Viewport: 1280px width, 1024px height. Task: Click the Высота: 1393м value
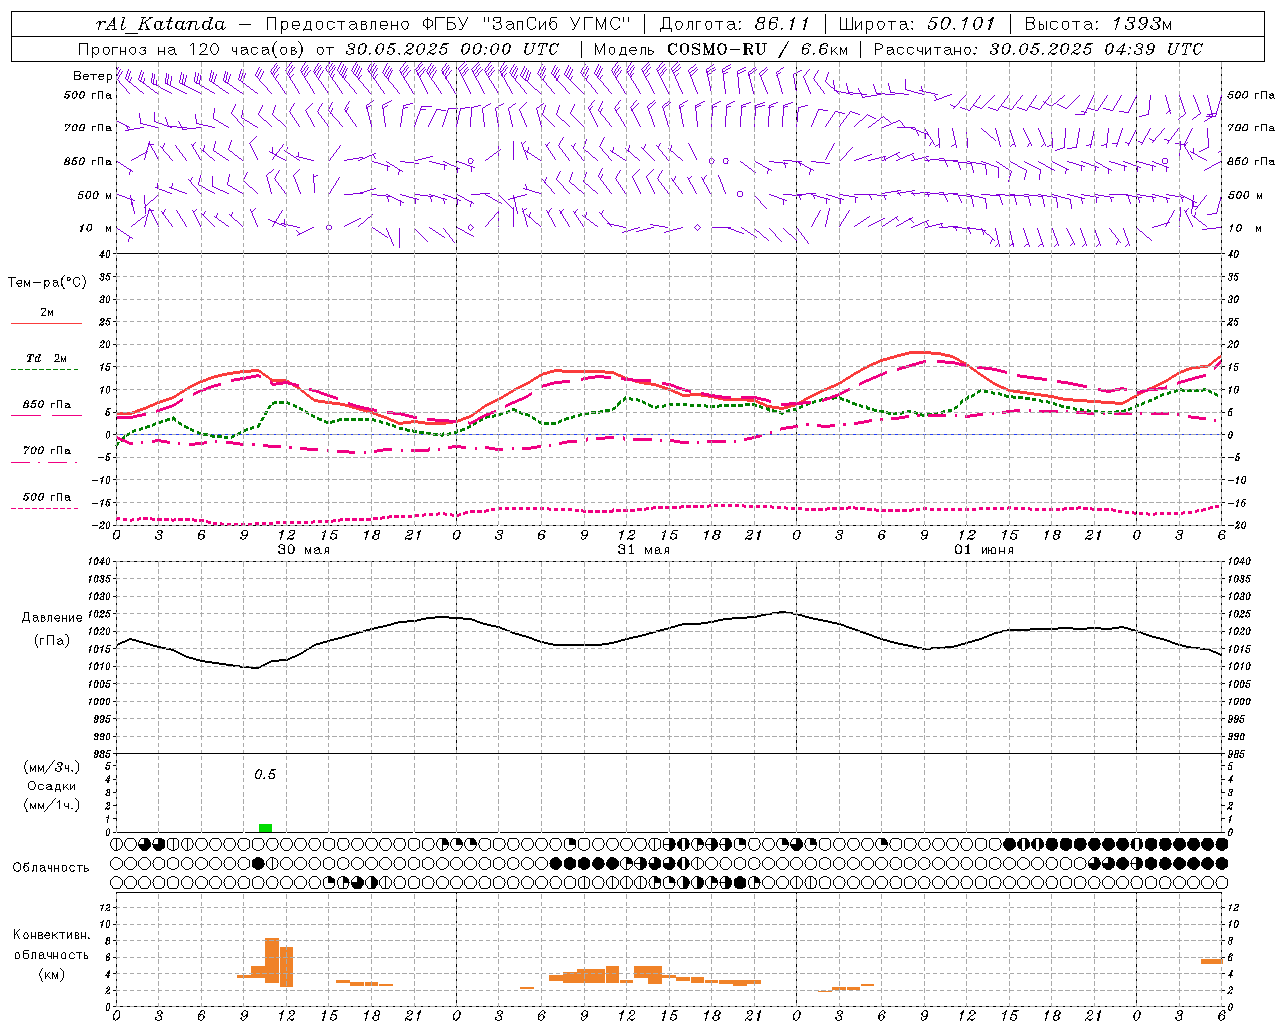pyautogui.click(x=1098, y=24)
